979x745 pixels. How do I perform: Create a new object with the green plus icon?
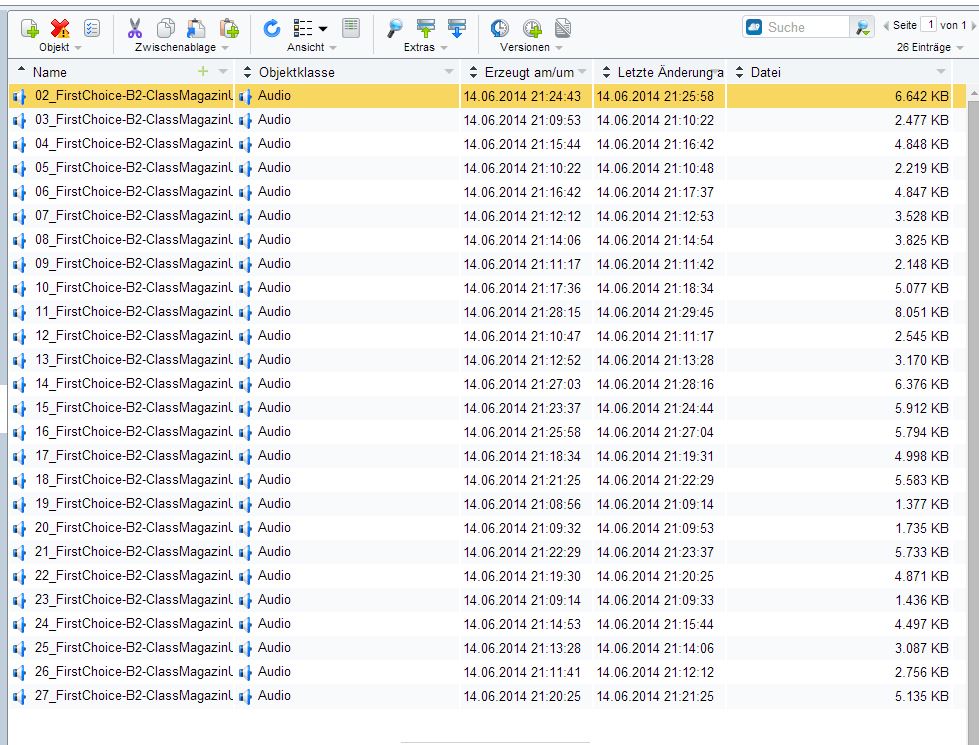click(x=29, y=28)
